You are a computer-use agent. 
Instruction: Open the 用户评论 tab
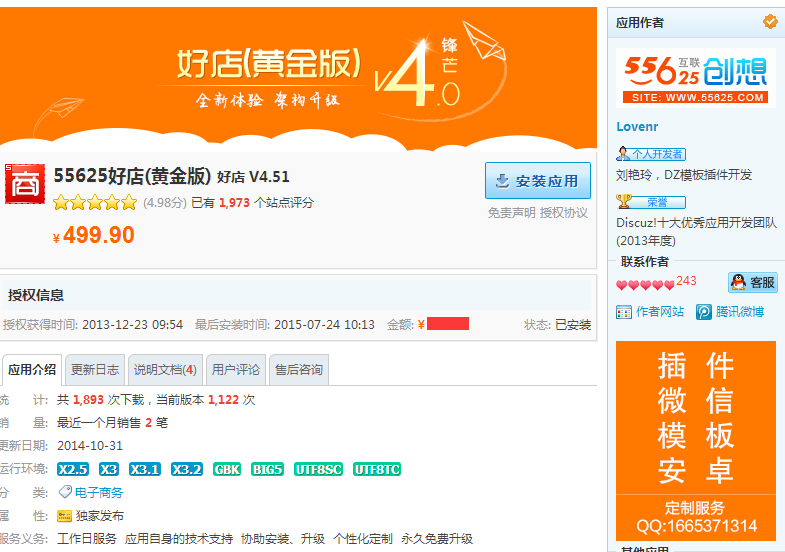tap(236, 370)
